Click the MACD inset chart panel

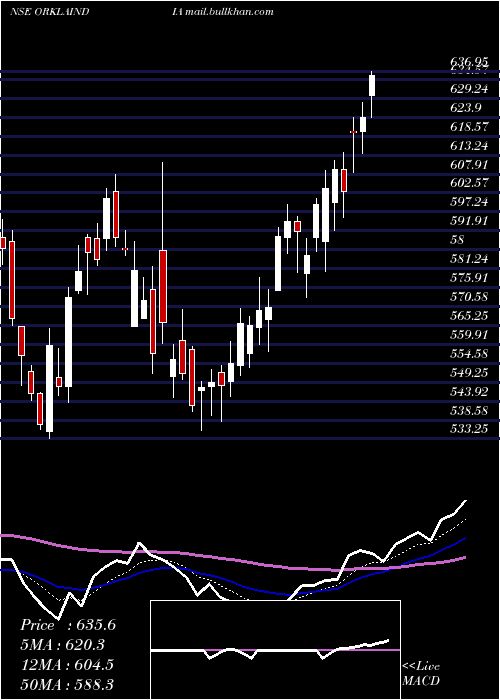(275, 650)
